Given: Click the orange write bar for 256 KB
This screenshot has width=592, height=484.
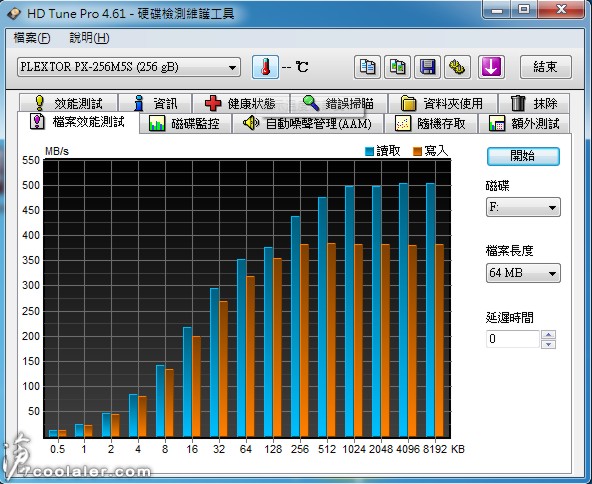Looking at the screenshot, I should [304, 341].
